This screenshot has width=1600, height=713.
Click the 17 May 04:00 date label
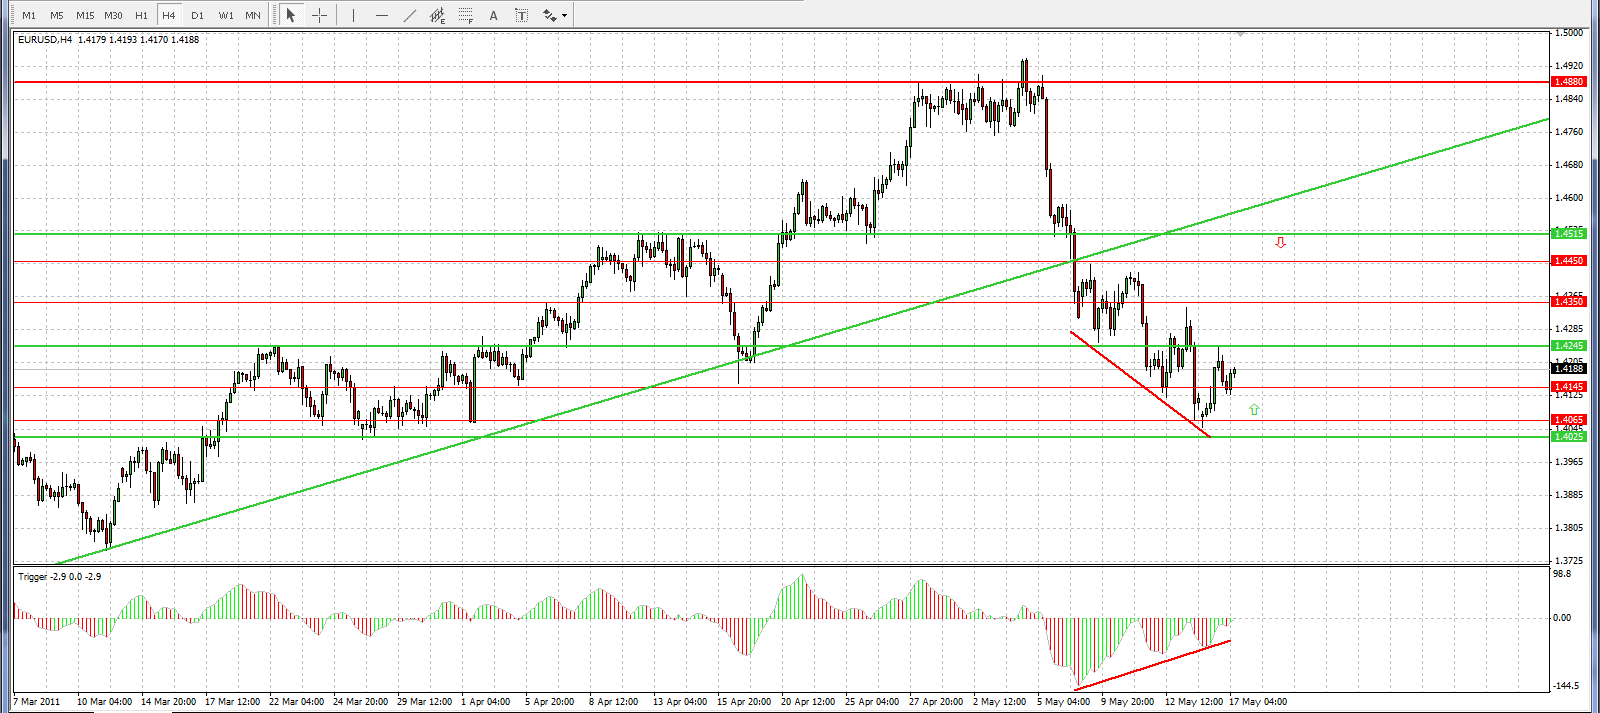[1258, 702]
